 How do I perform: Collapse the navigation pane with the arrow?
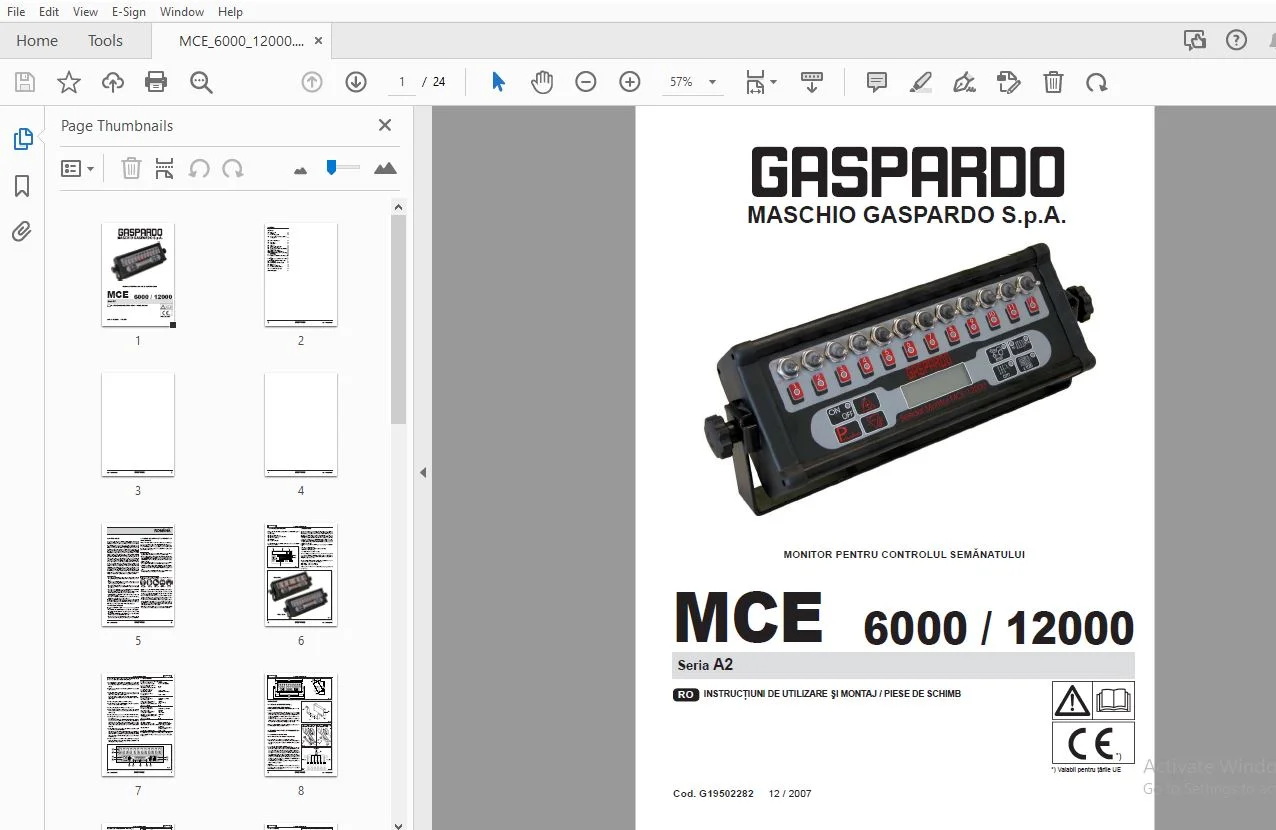423,472
